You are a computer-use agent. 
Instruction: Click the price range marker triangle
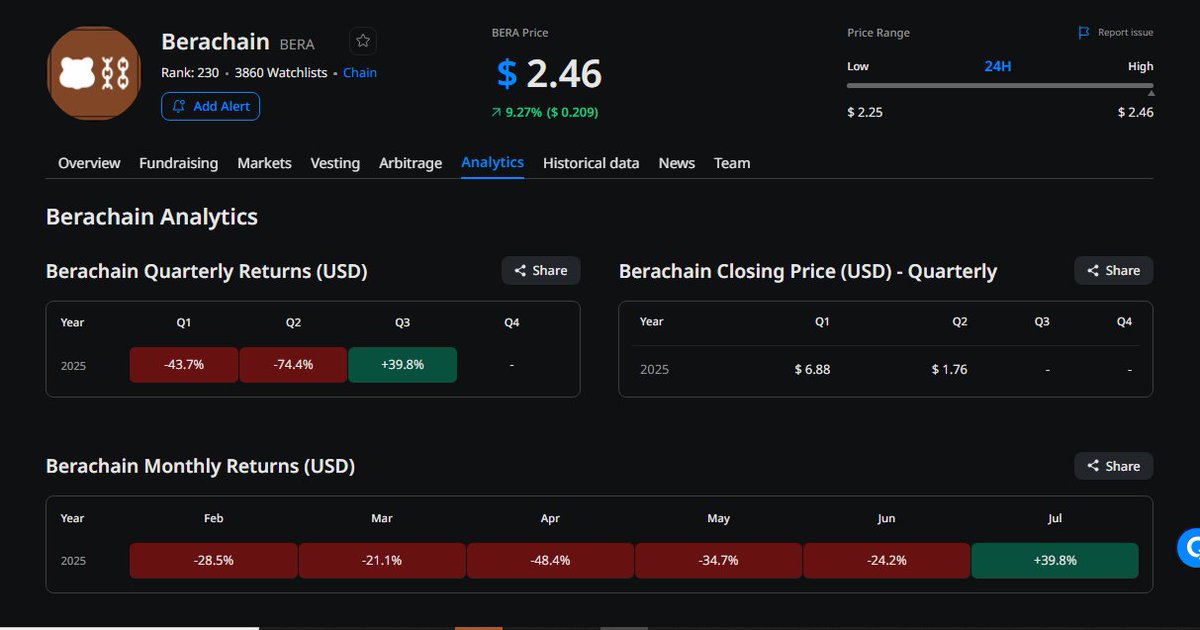[x=1151, y=93]
